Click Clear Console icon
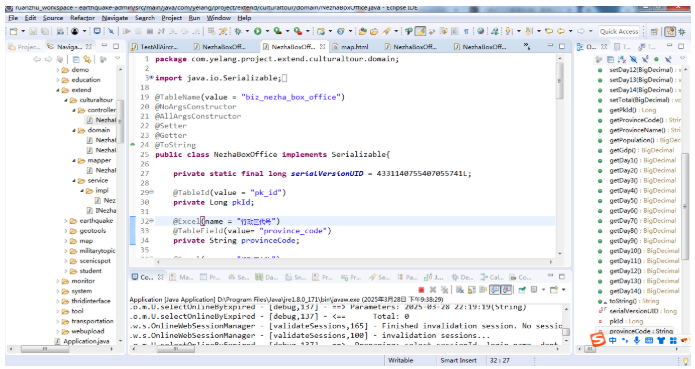The height and width of the screenshot is (369, 695). pos(460,290)
